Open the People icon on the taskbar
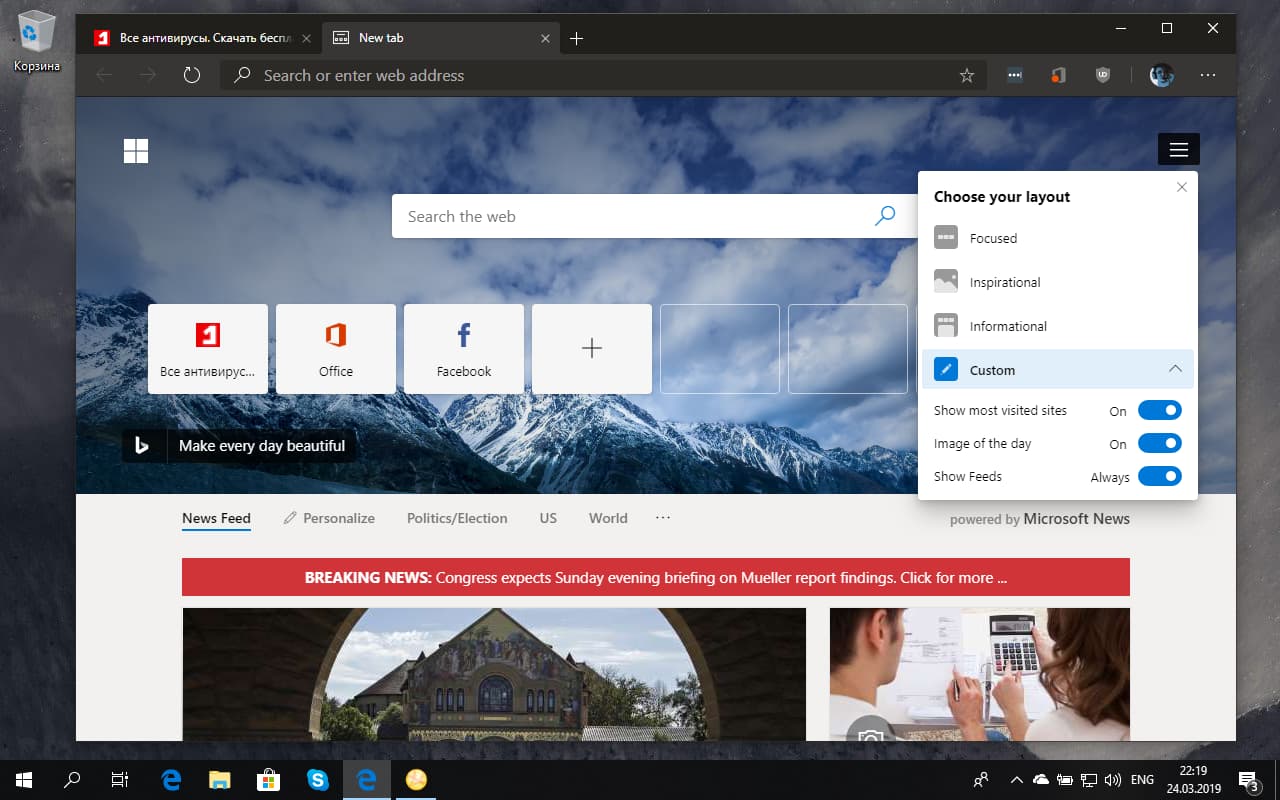 (x=982, y=780)
